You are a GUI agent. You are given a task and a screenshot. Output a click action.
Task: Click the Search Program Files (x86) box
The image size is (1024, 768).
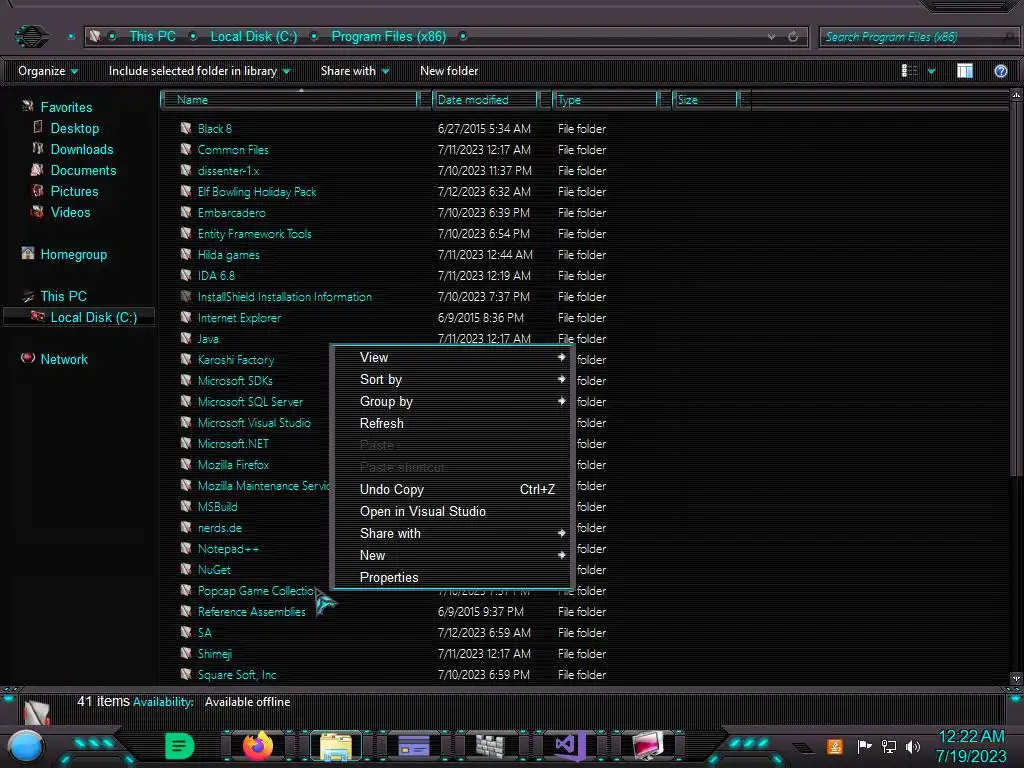[917, 37]
